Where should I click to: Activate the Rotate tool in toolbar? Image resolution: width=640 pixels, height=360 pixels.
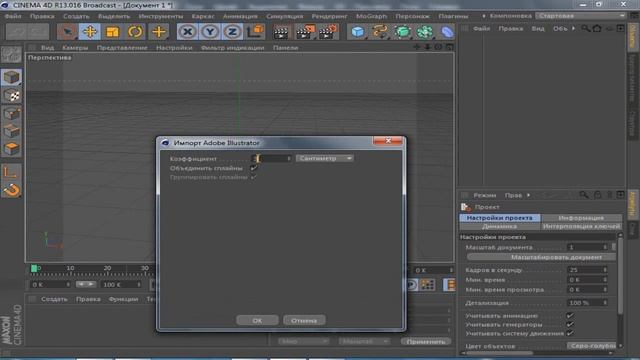[135, 32]
